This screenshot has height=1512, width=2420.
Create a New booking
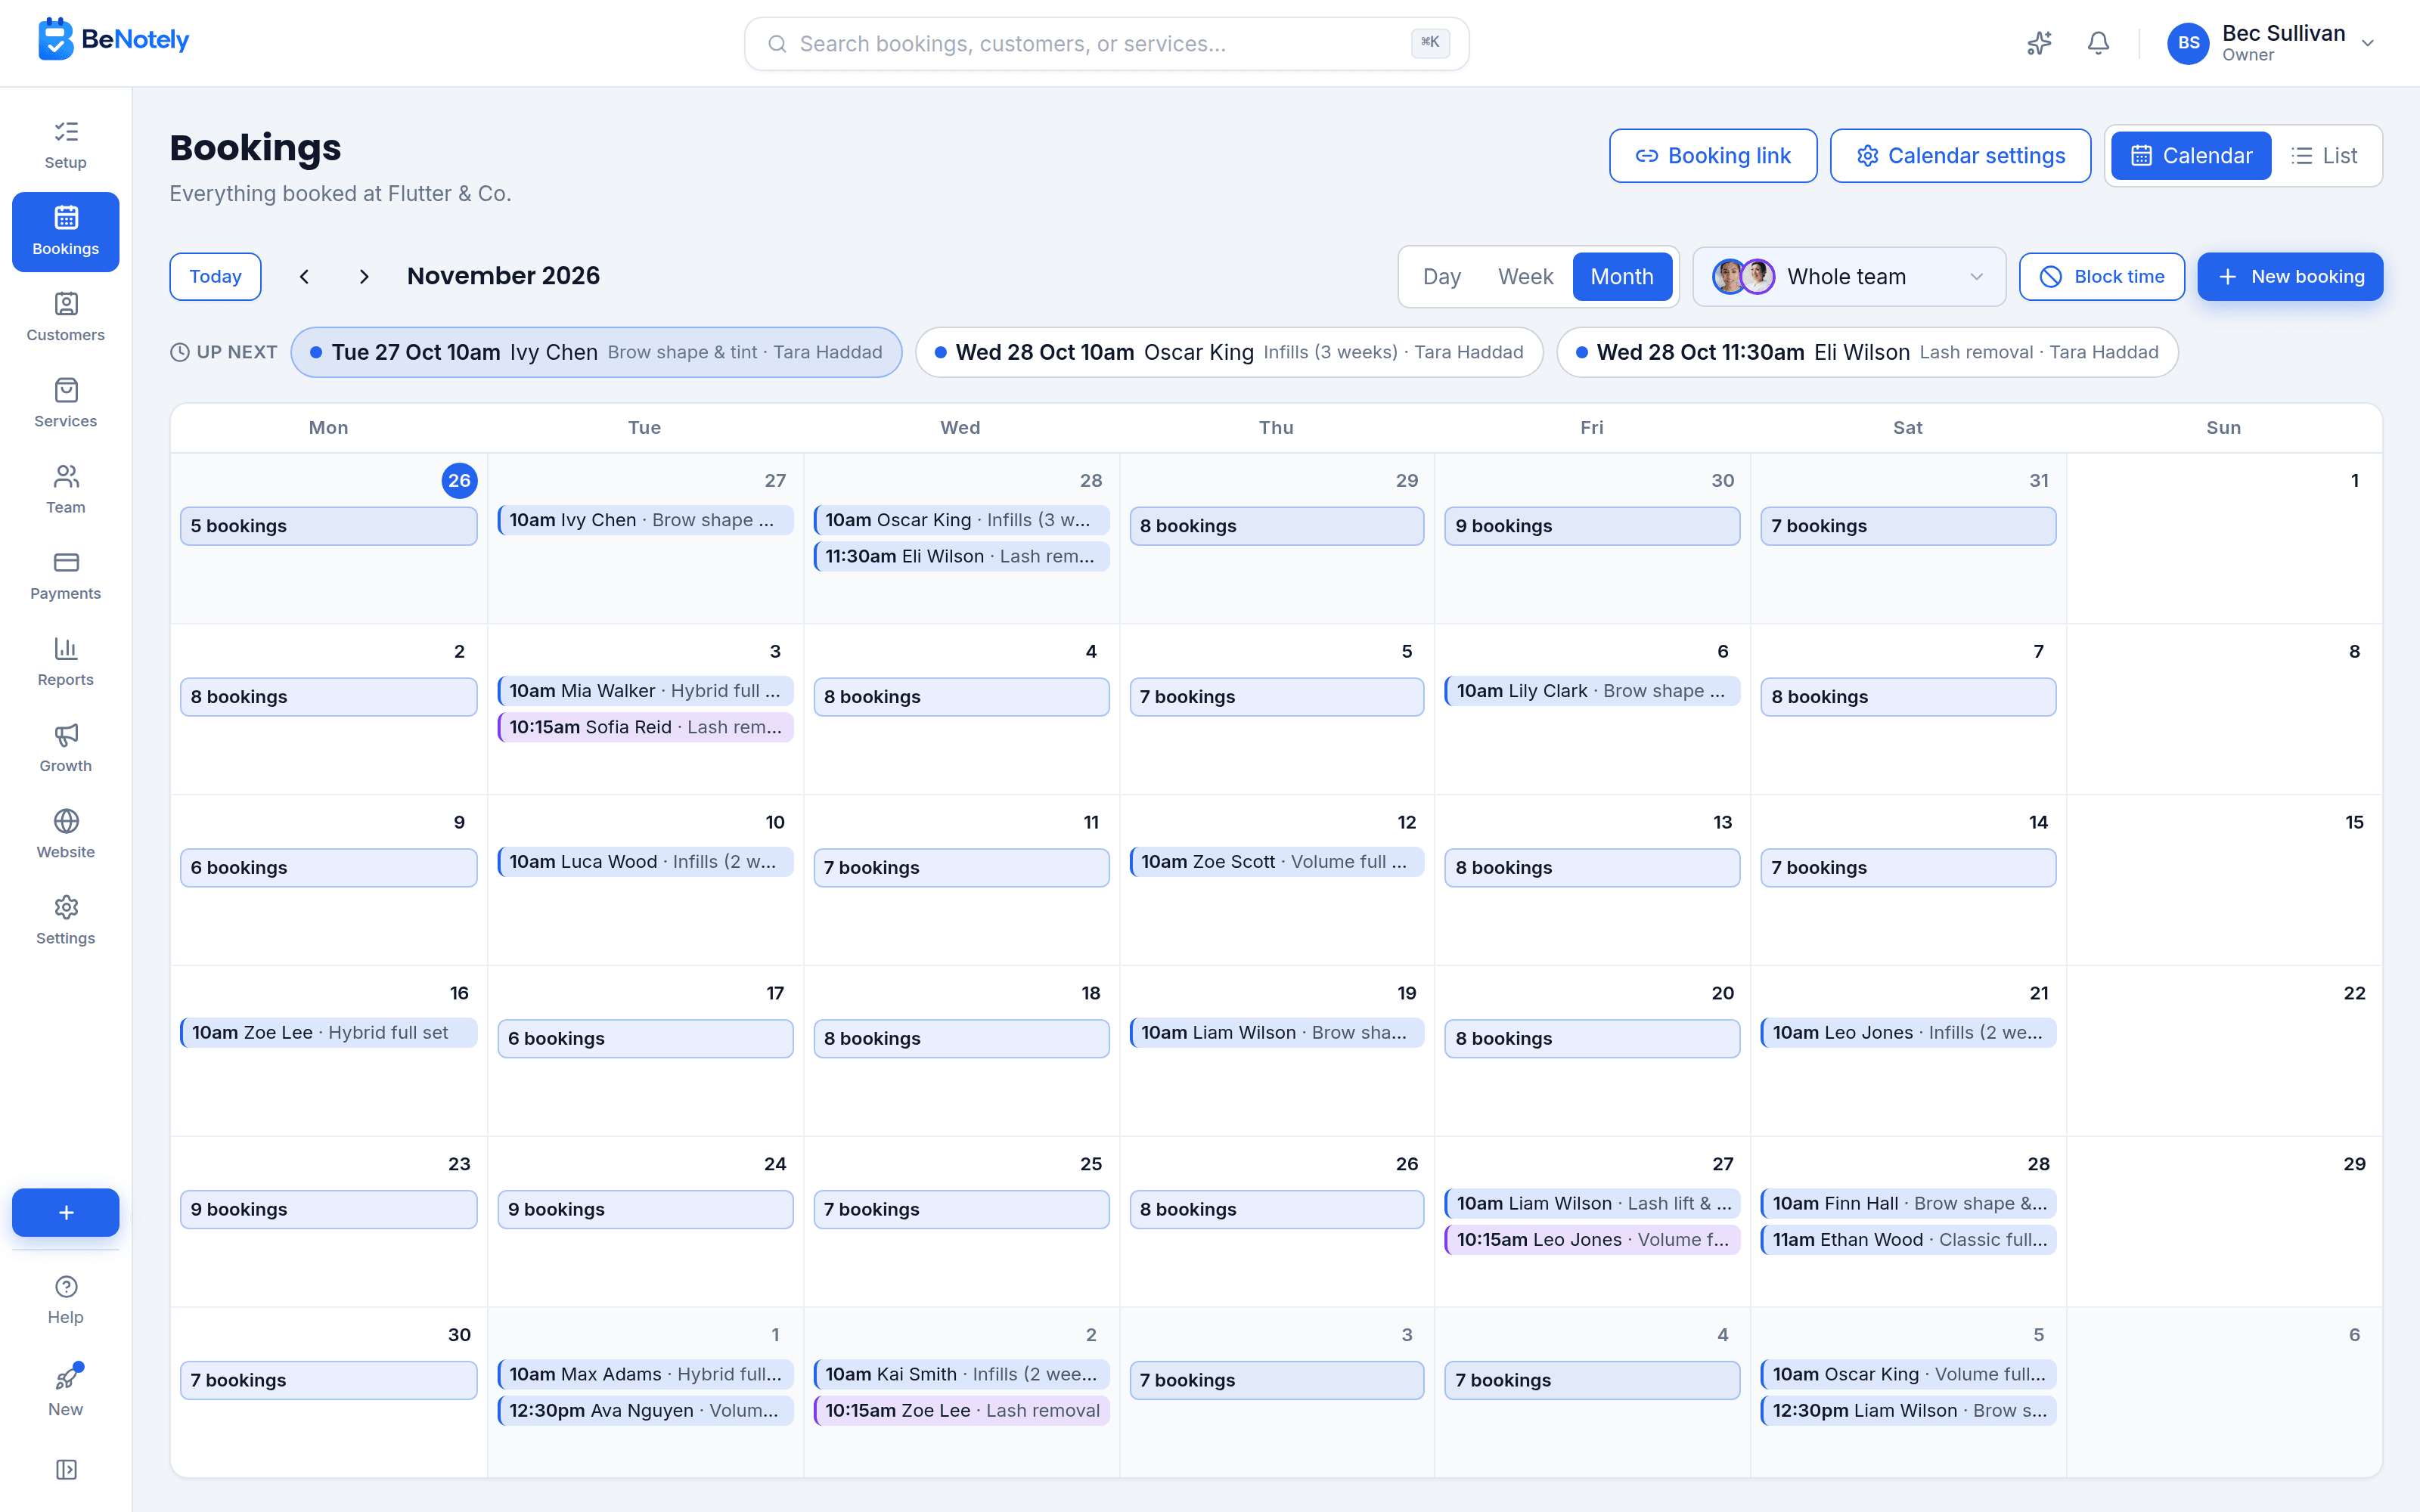[x=2290, y=277]
